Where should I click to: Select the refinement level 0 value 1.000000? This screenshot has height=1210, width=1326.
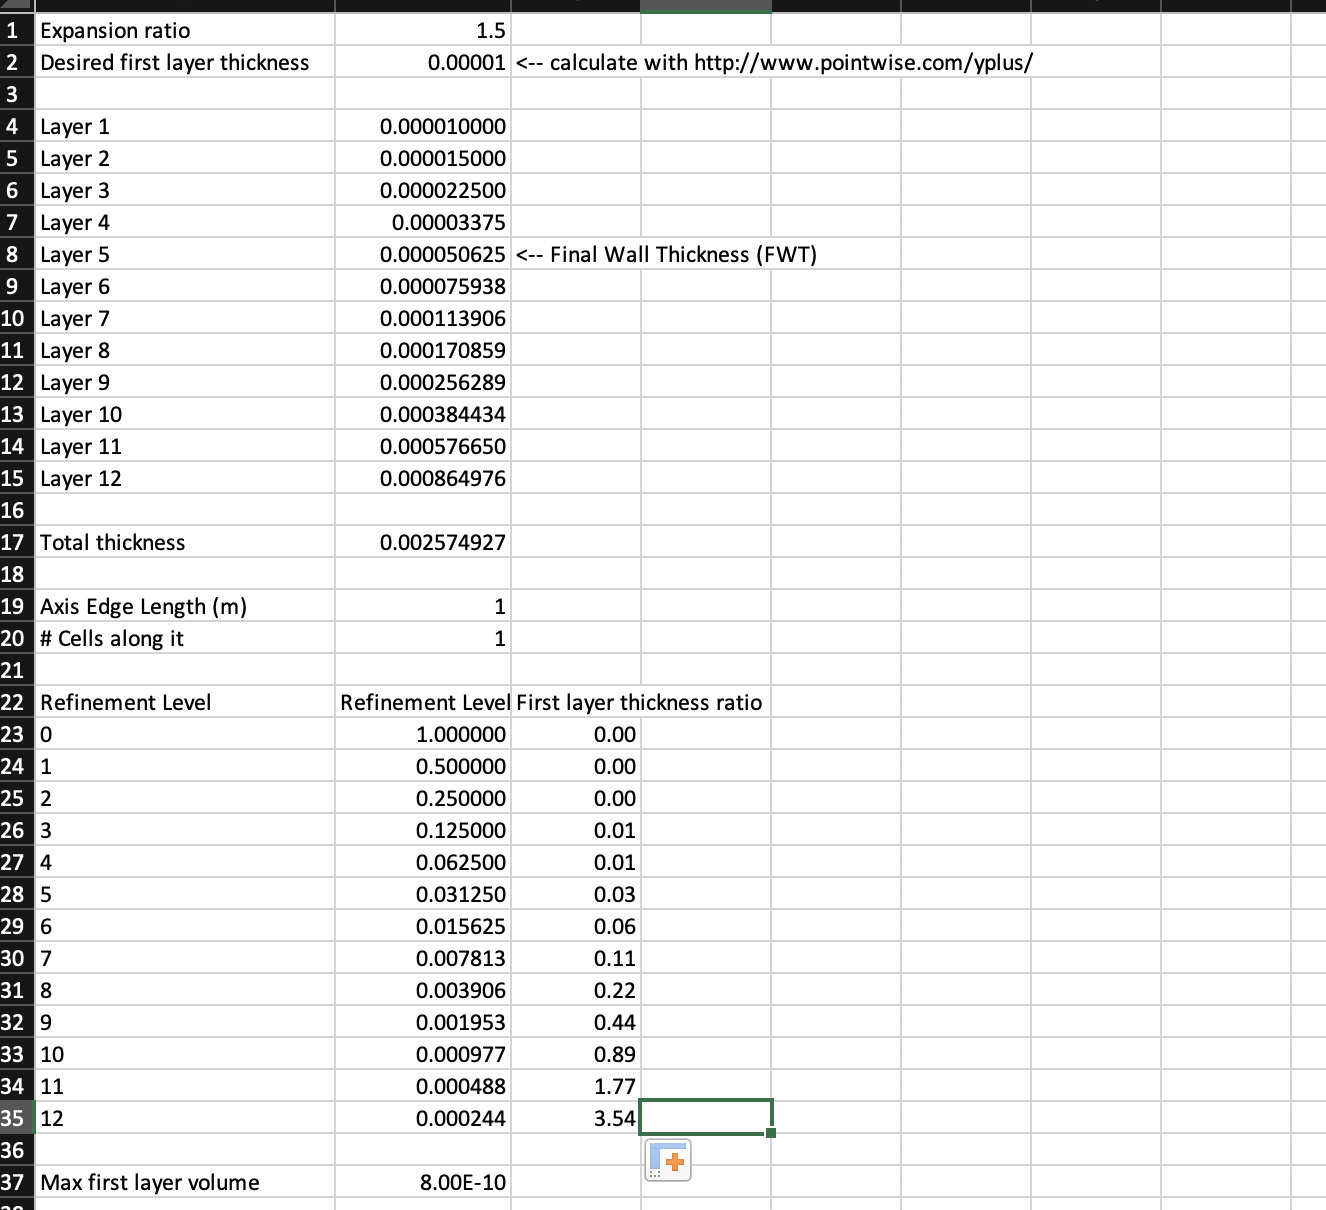coord(423,735)
